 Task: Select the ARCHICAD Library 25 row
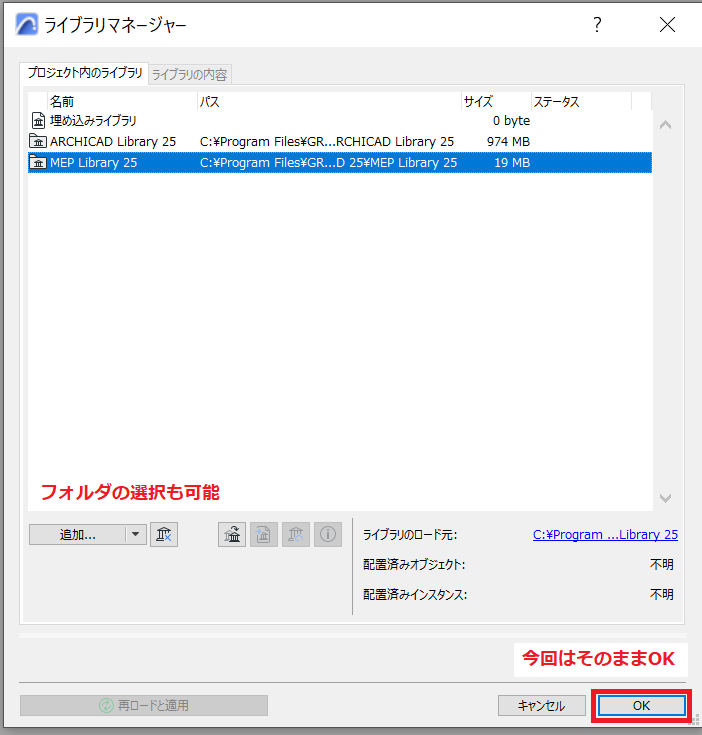[x=340, y=141]
